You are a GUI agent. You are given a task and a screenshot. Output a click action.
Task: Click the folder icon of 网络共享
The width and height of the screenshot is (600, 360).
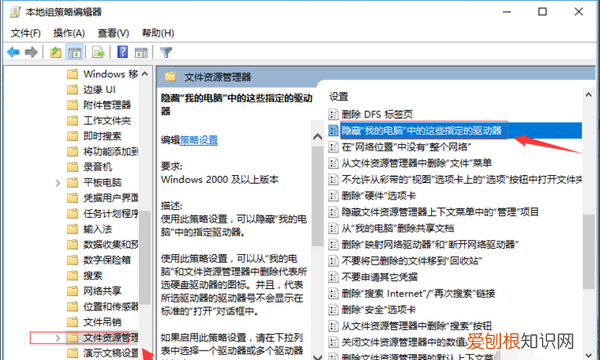coord(72,291)
